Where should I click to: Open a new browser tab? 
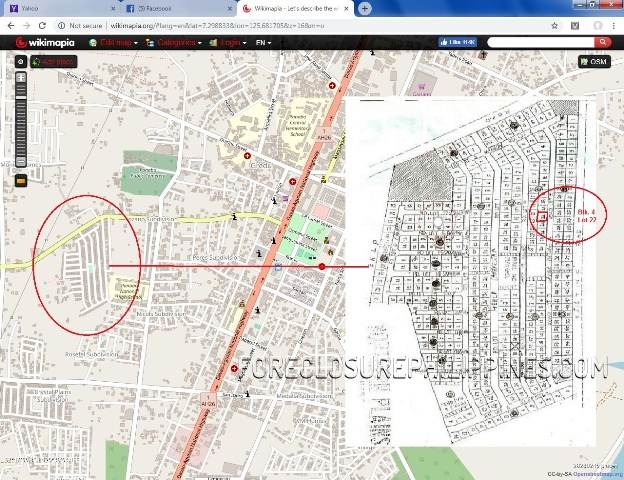365,7
